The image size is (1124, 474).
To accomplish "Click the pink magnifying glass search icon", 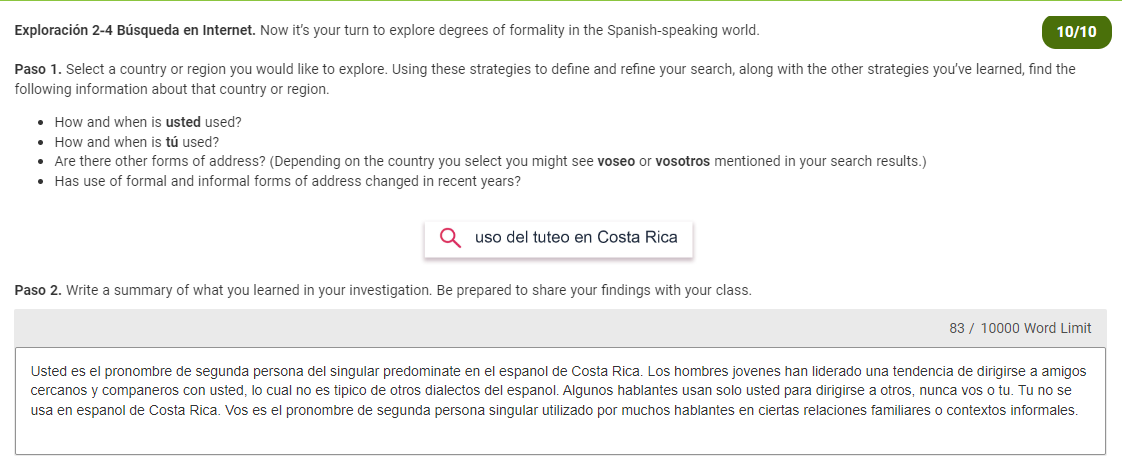I will coord(450,237).
